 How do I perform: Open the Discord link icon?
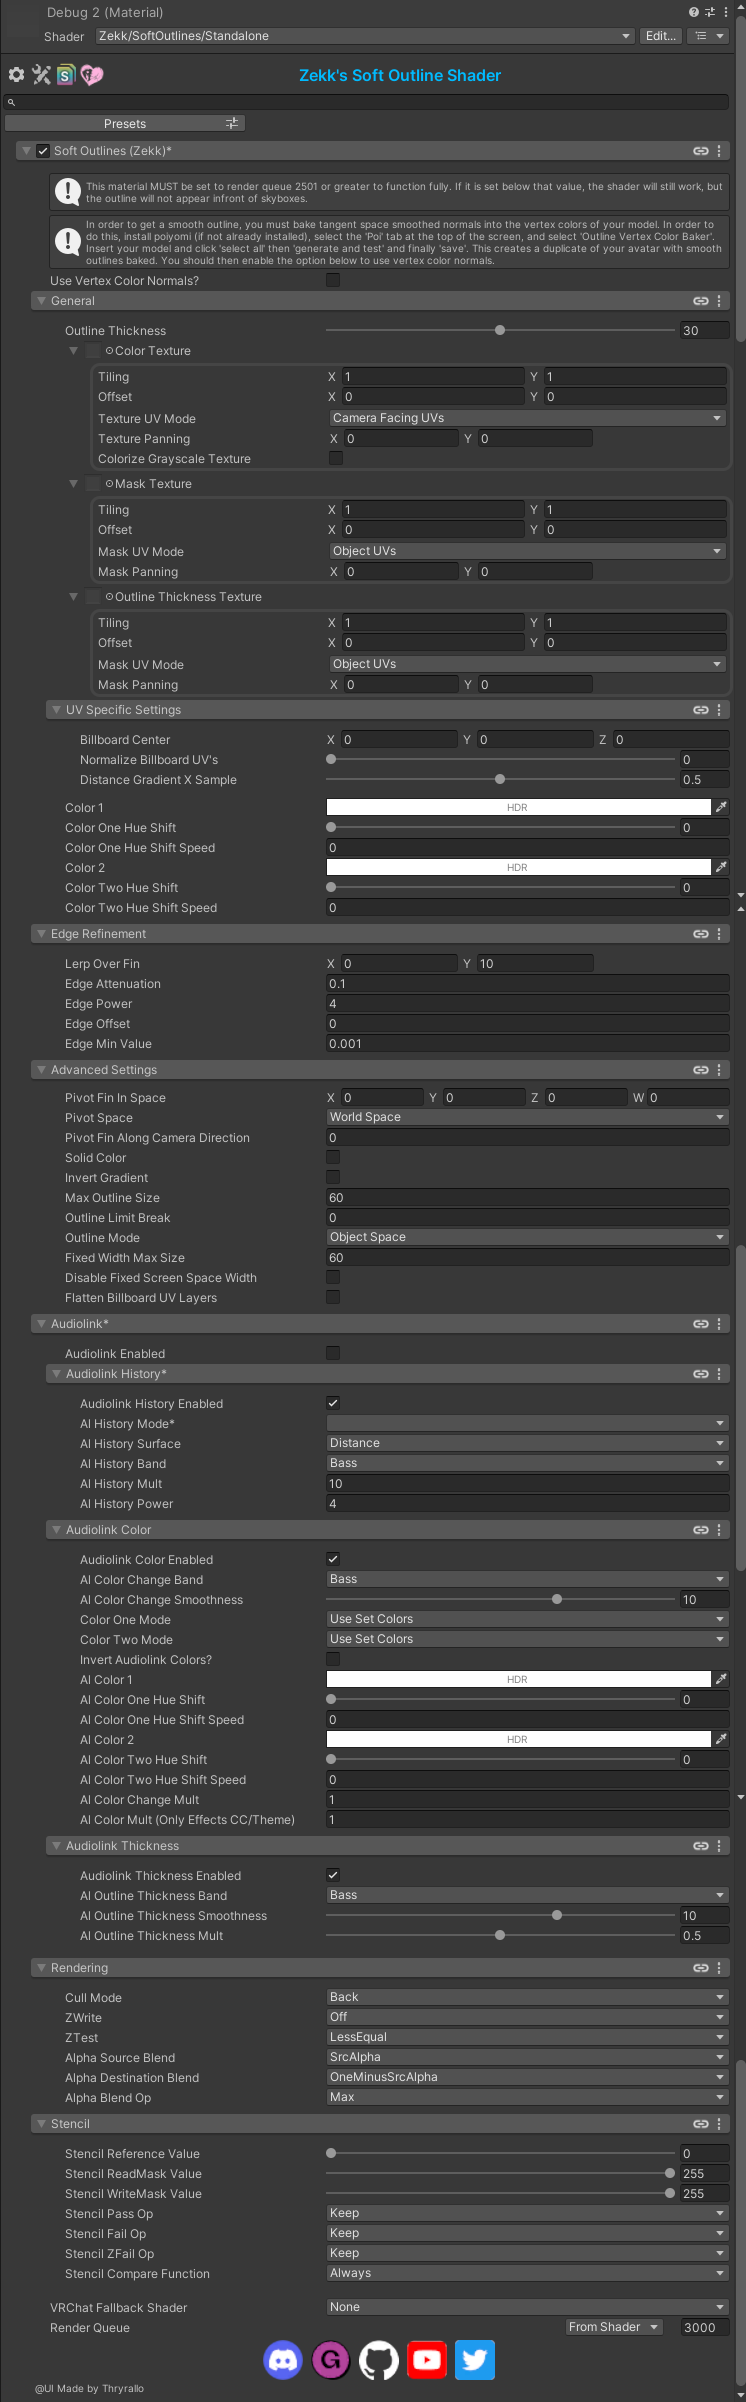(283, 2360)
